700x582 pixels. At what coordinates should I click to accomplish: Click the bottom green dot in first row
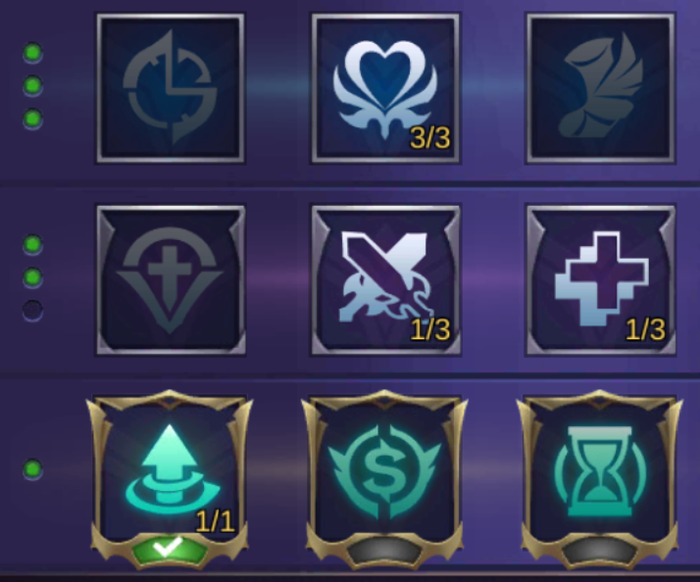pos(33,118)
